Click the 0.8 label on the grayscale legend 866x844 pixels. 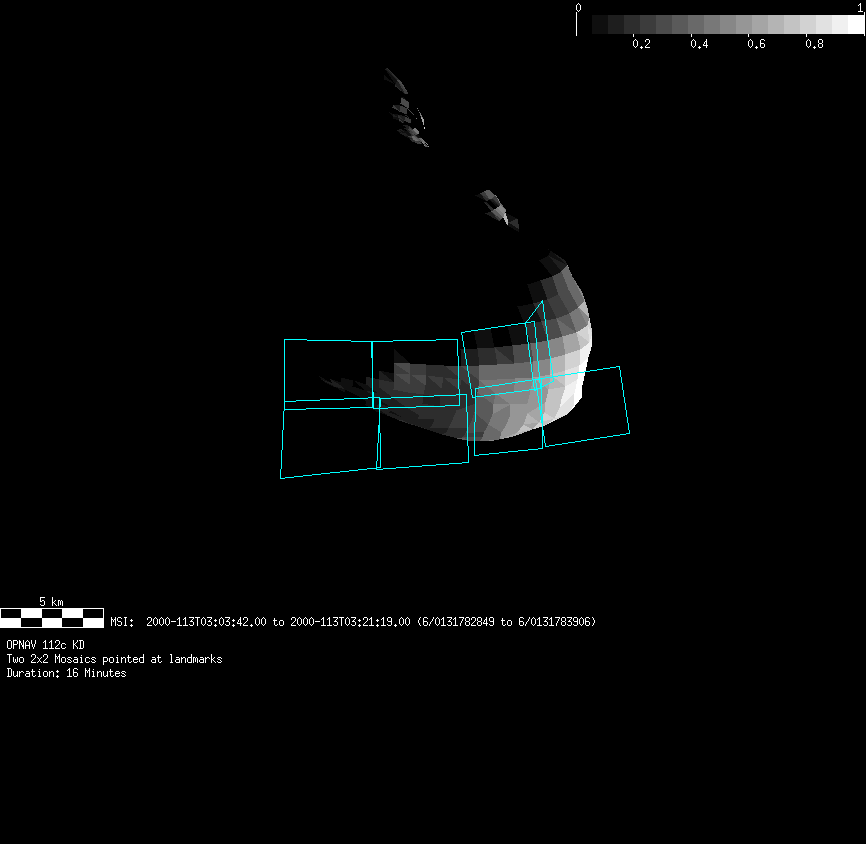(815, 44)
